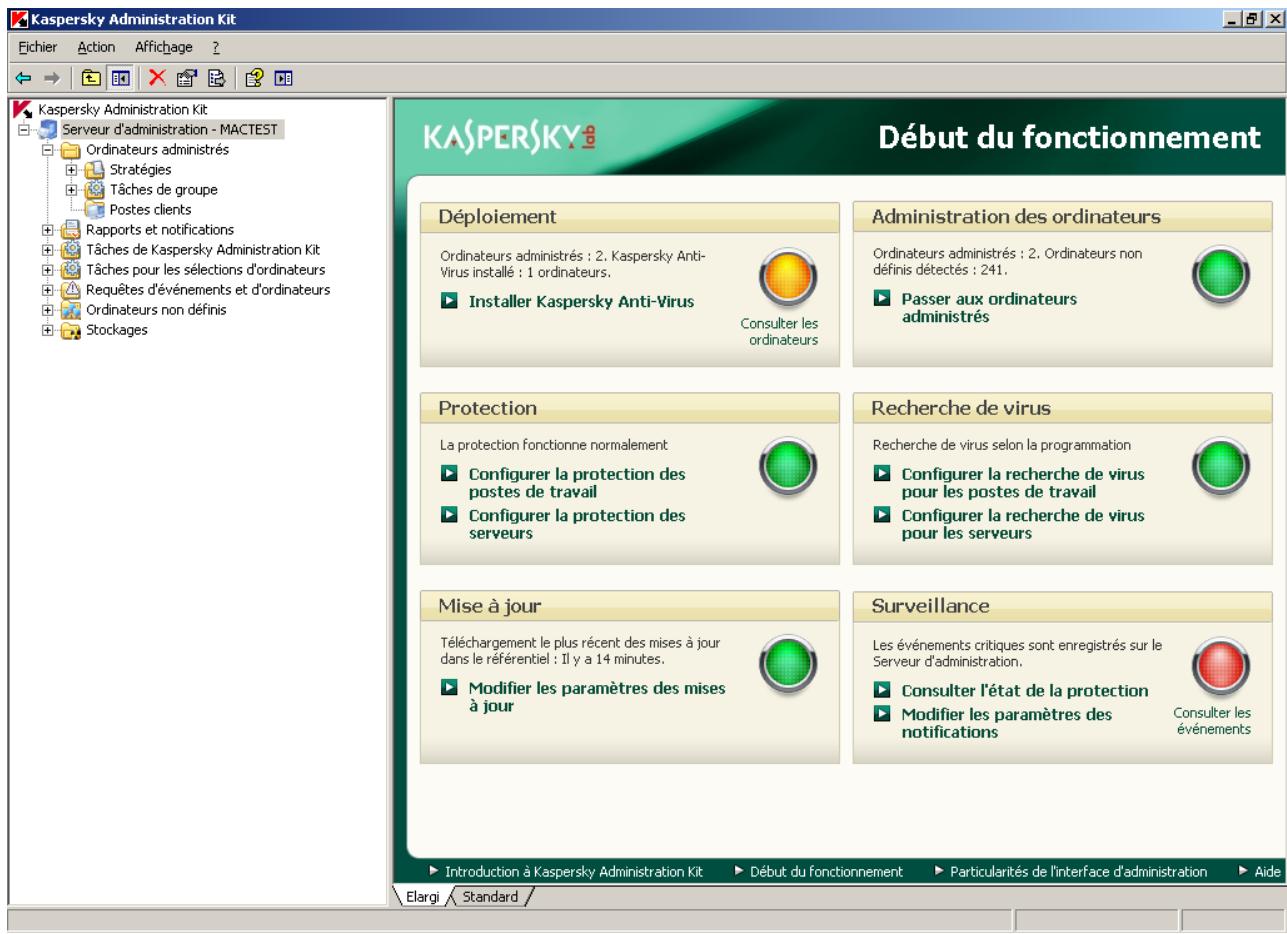Expand Tâches de Kaspersky Administration Kit

tap(47, 250)
